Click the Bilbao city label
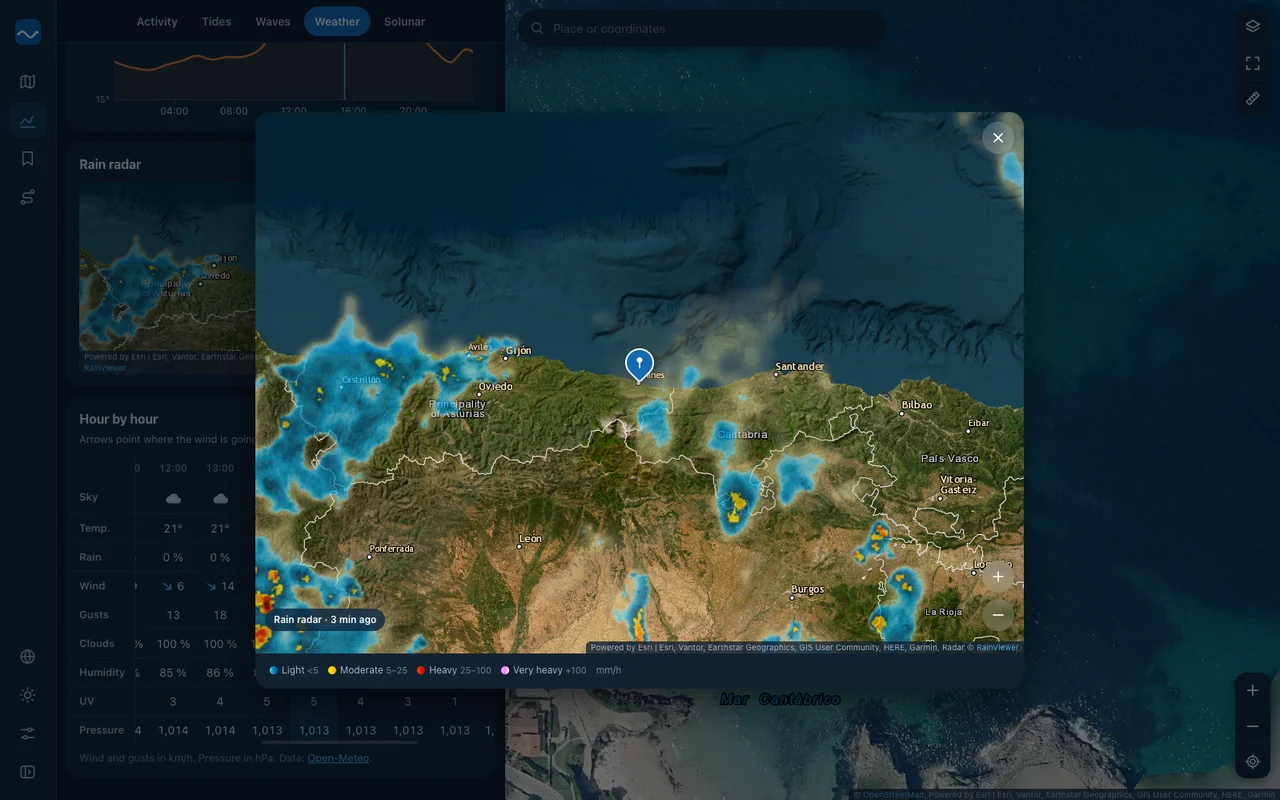Image resolution: width=1280 pixels, height=800 pixels. 917,405
